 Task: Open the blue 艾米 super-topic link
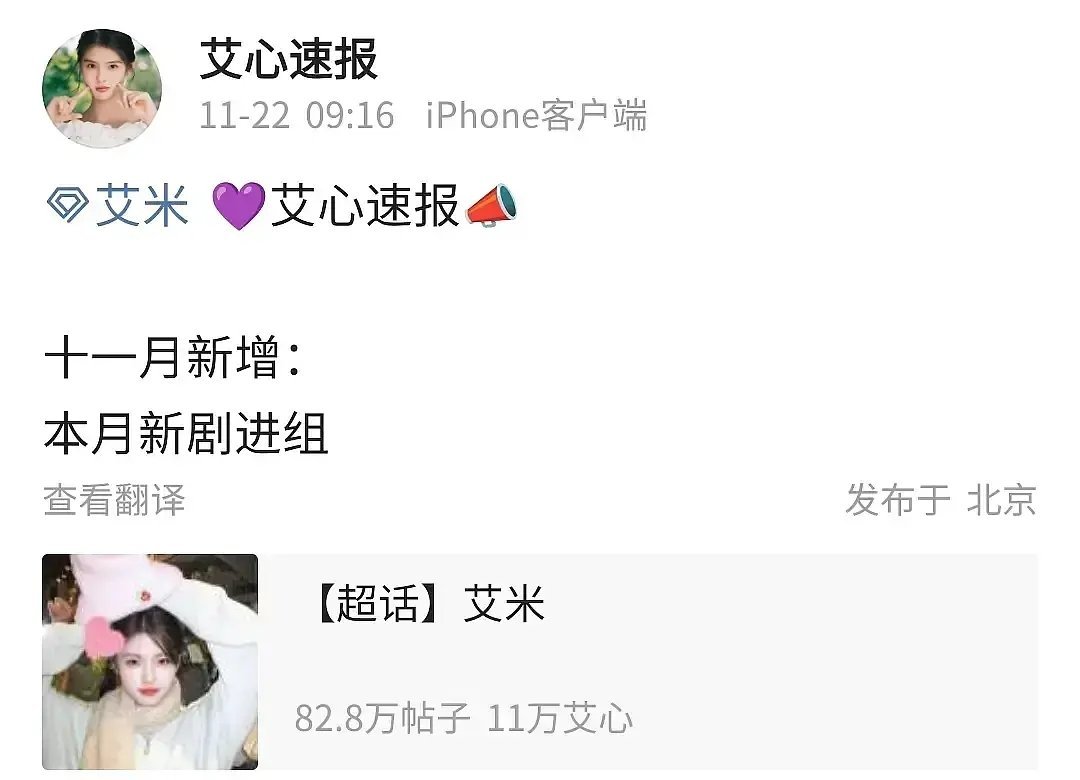point(142,205)
